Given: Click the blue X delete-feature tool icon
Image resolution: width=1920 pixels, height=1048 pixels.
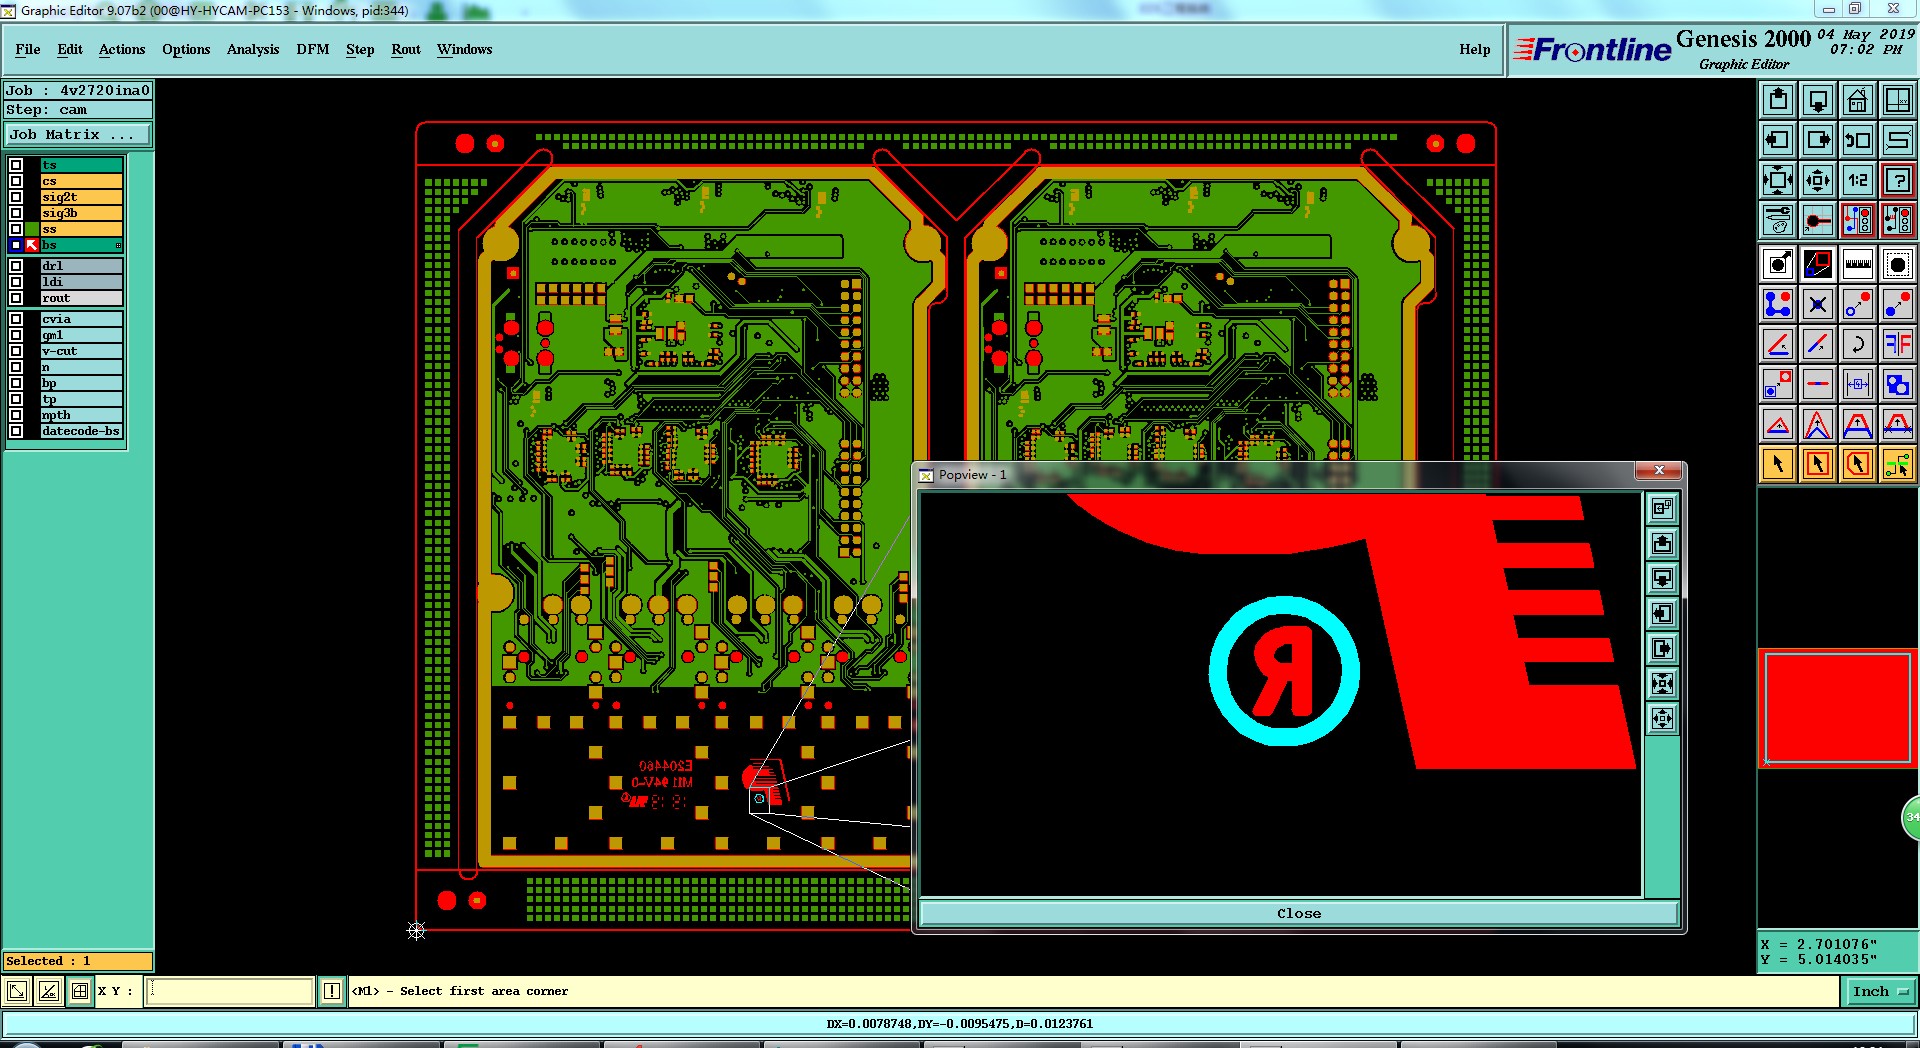Looking at the screenshot, I should [1818, 304].
